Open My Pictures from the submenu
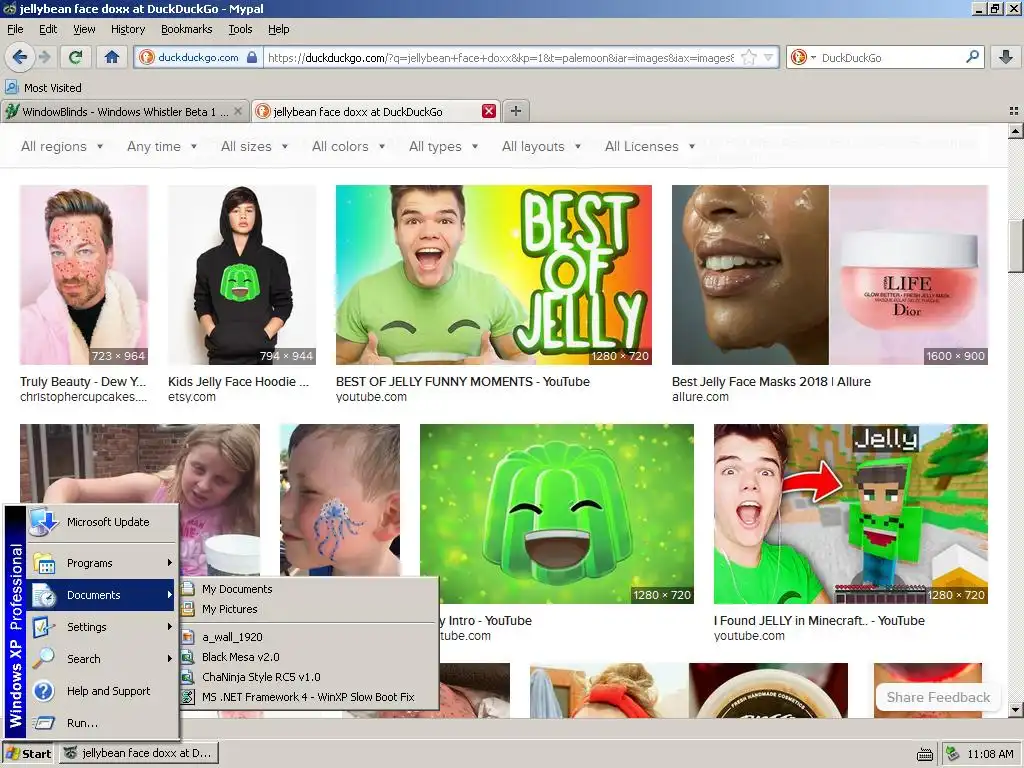Image resolution: width=1024 pixels, height=768 pixels. (x=308, y=609)
